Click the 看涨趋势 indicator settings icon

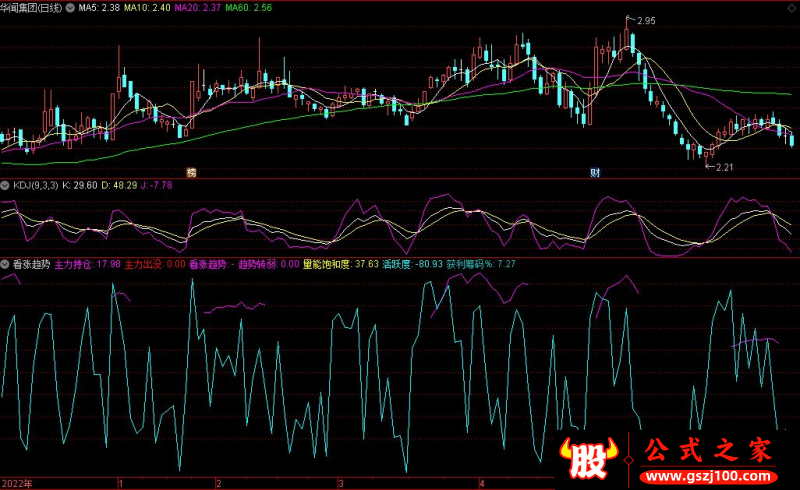tap(5, 264)
